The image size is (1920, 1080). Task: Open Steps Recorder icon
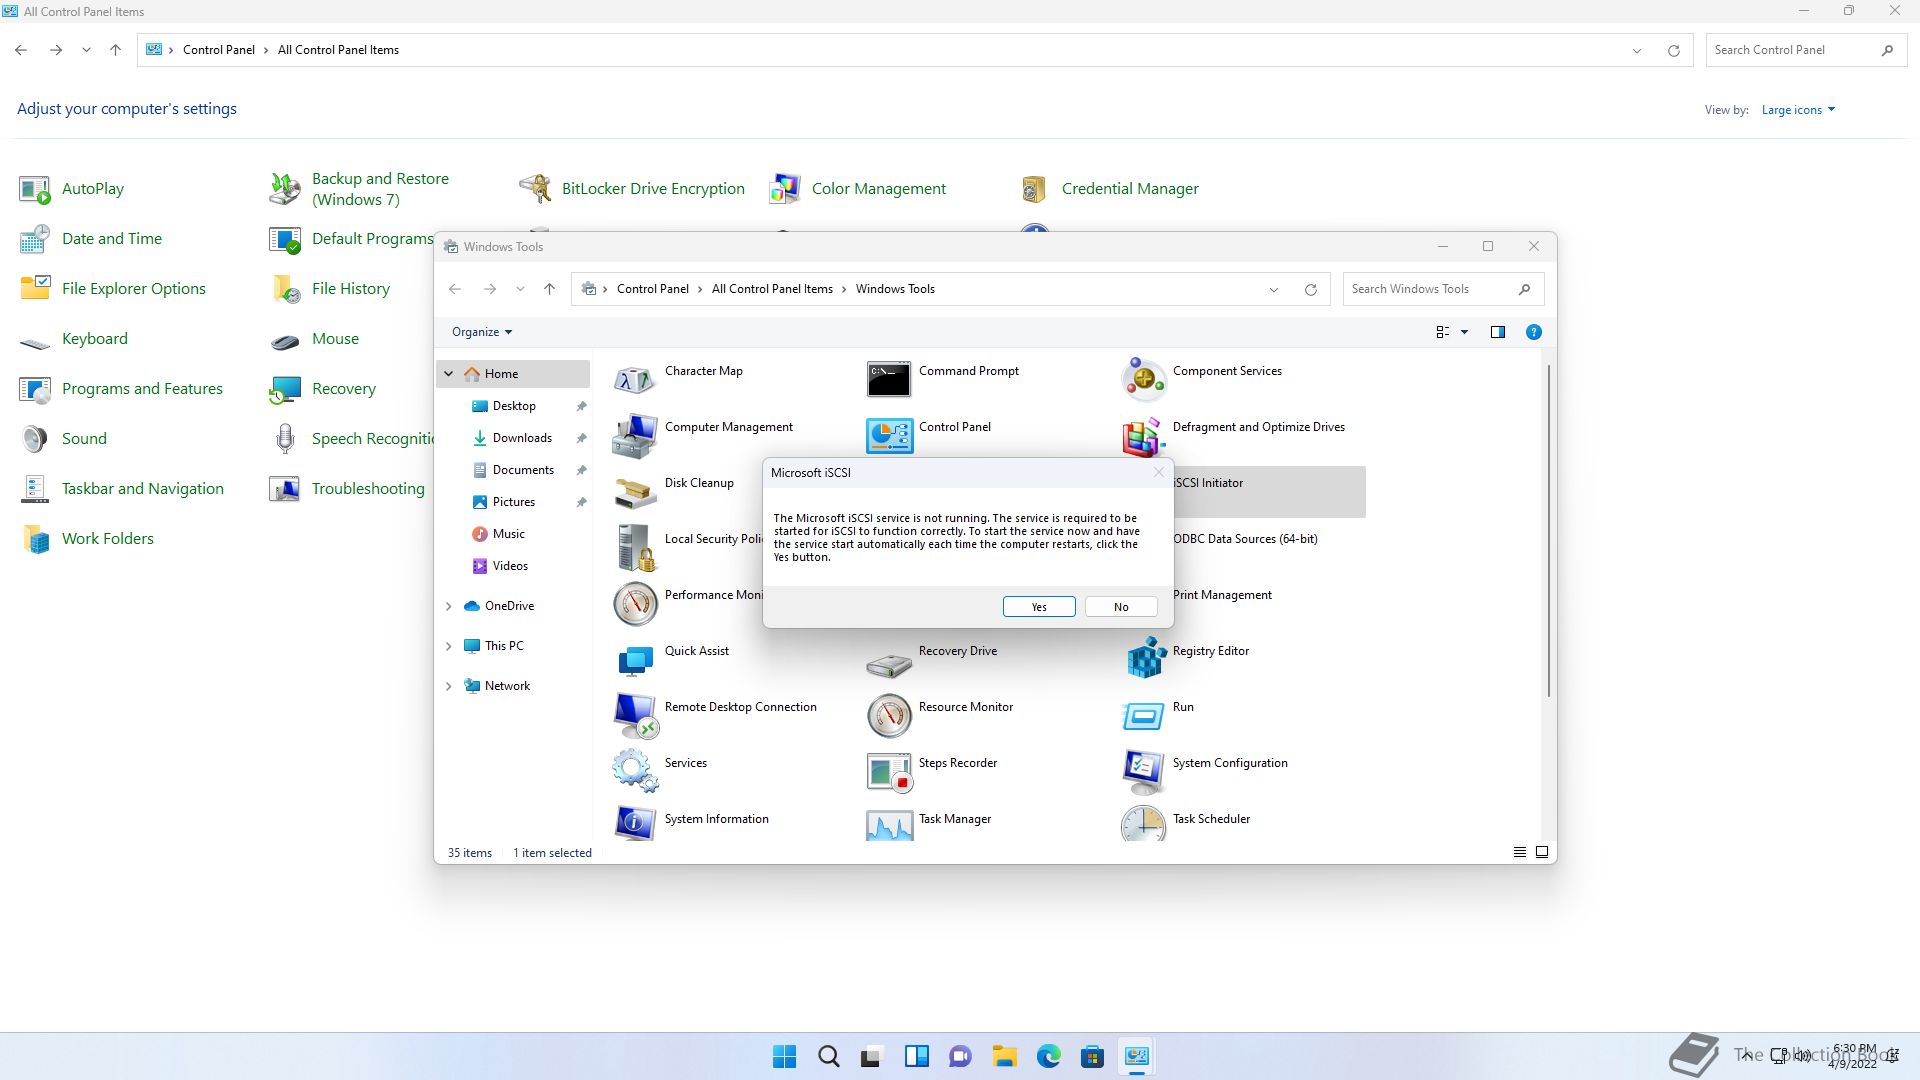(x=889, y=772)
